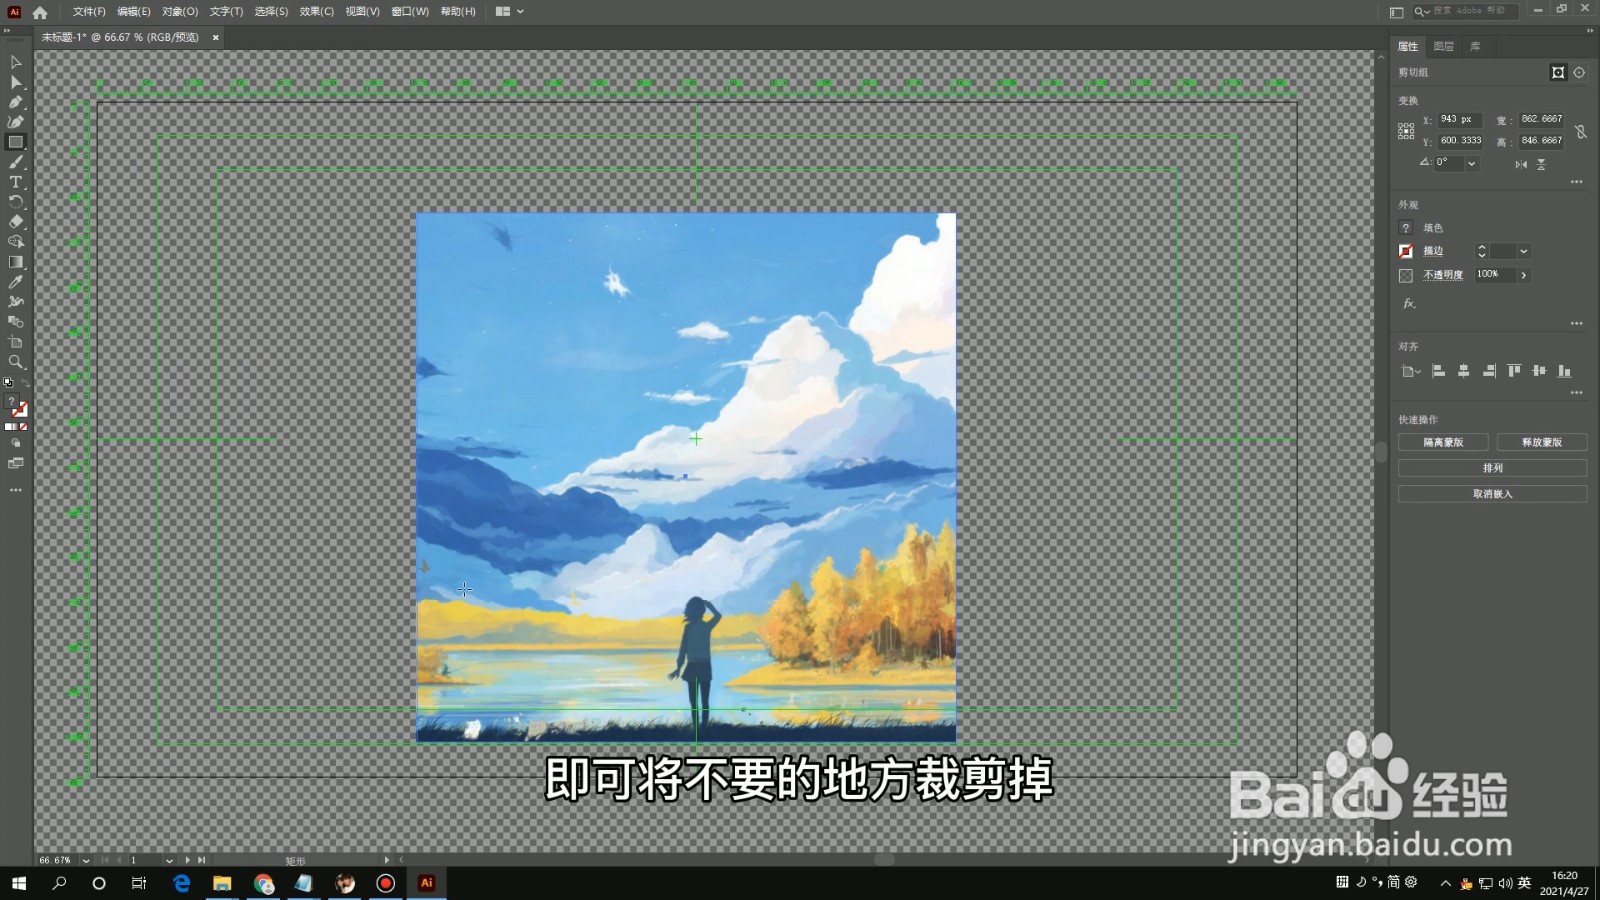
Task: Click vertical align bottom icon
Action: (1564, 371)
